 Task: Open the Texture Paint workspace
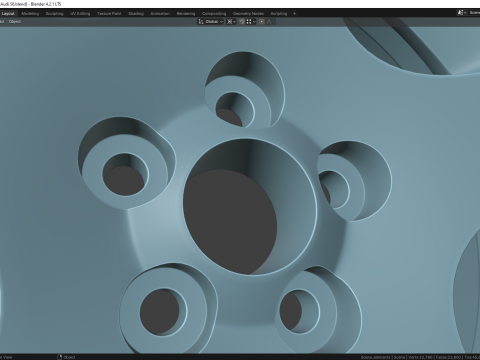point(109,14)
